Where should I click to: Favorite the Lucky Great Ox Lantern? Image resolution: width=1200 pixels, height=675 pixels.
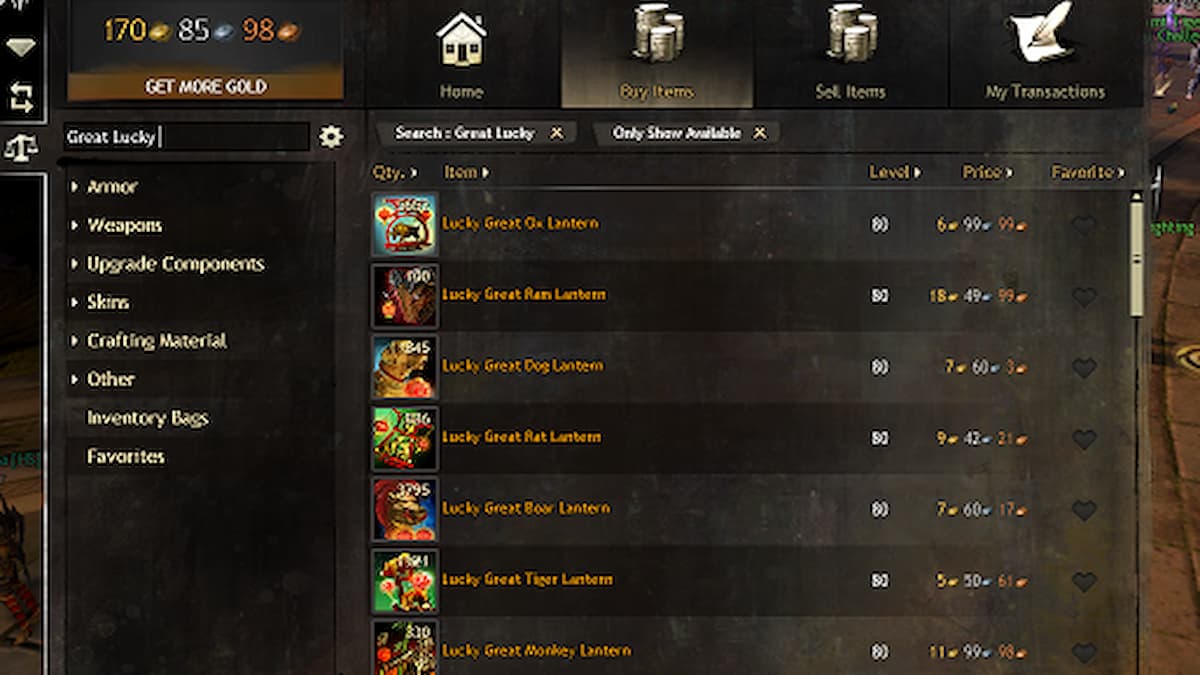coord(1084,225)
